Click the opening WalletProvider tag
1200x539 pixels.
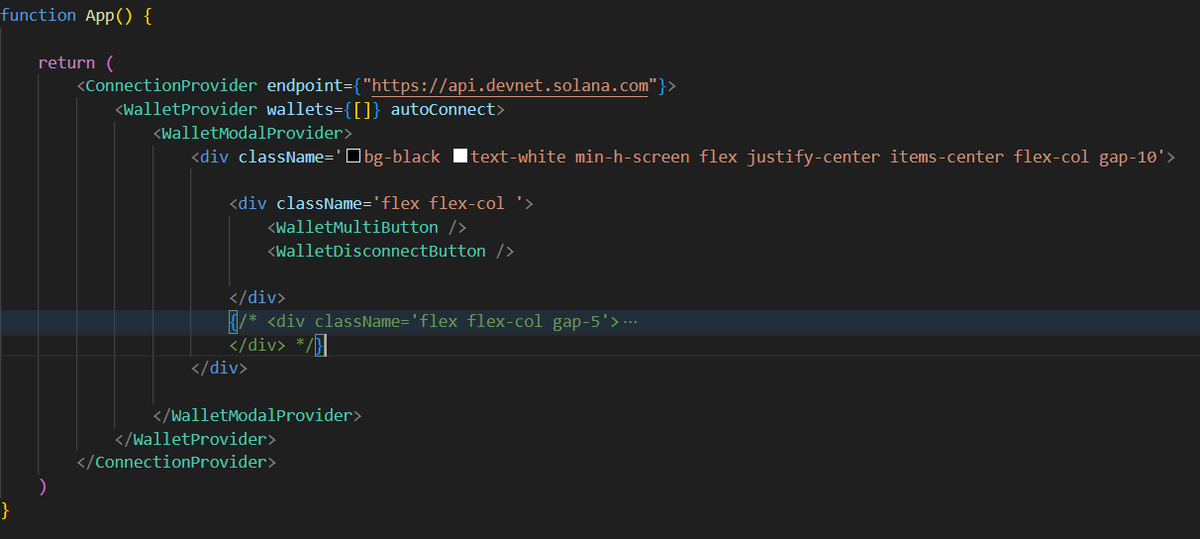tap(190, 110)
